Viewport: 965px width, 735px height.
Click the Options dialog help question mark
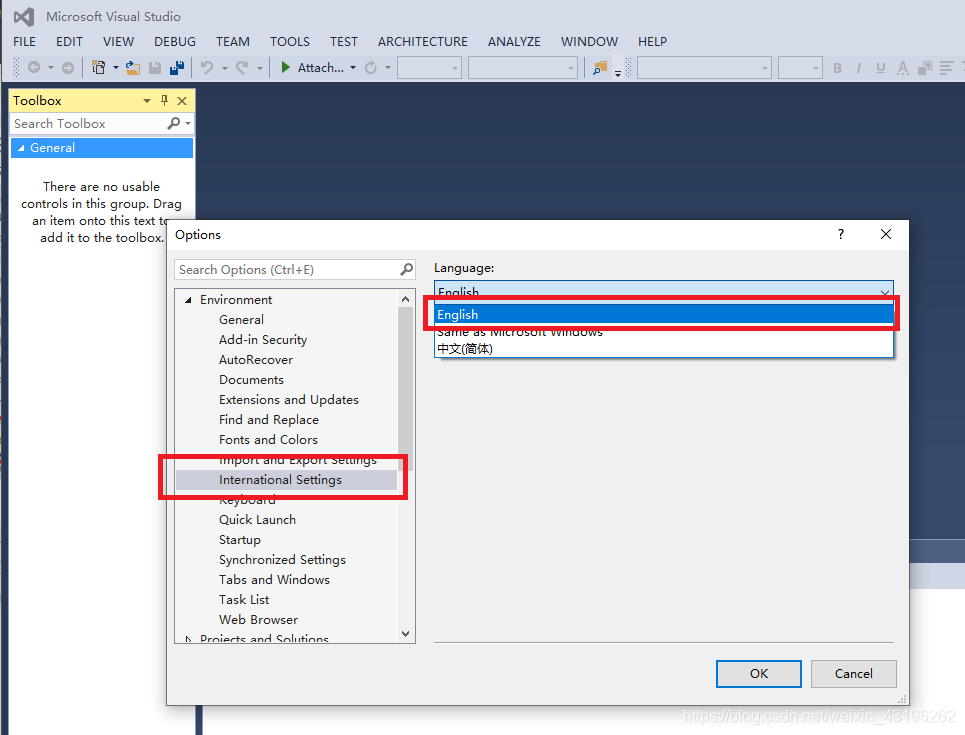click(841, 234)
